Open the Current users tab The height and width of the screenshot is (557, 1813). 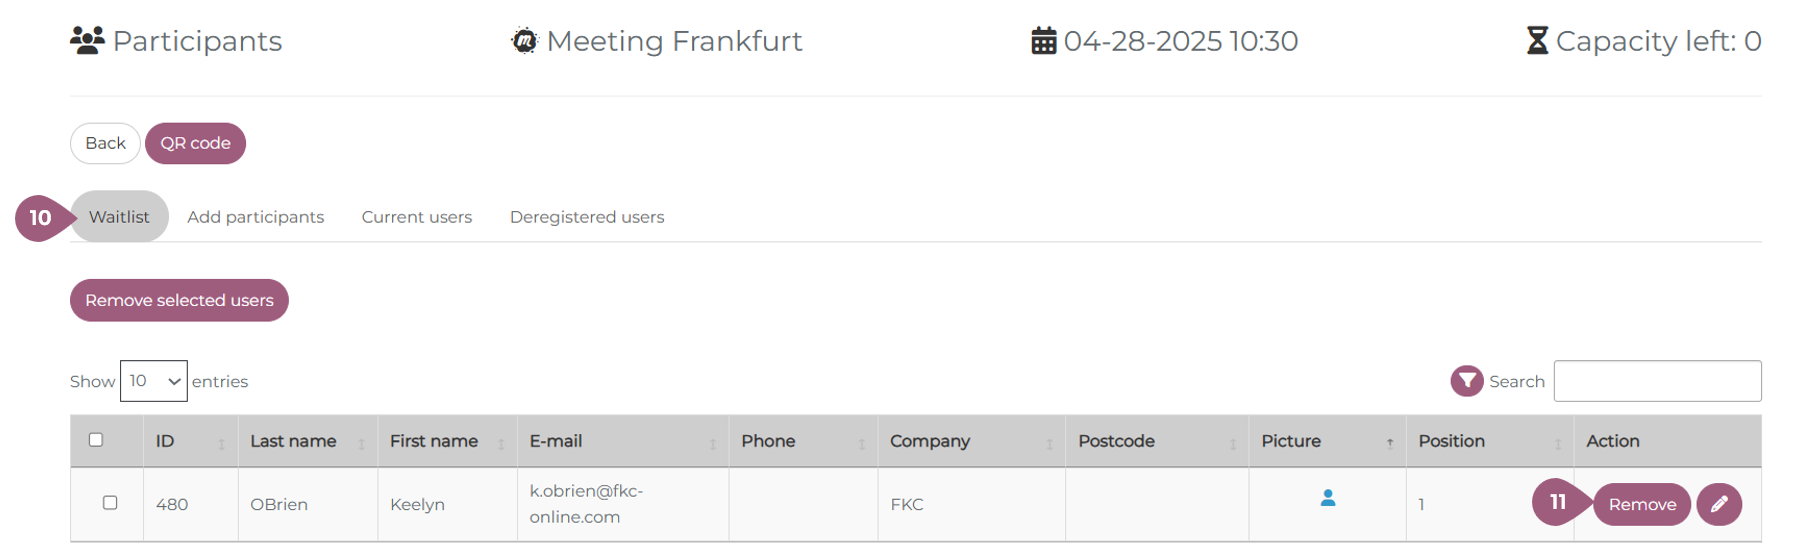(416, 217)
